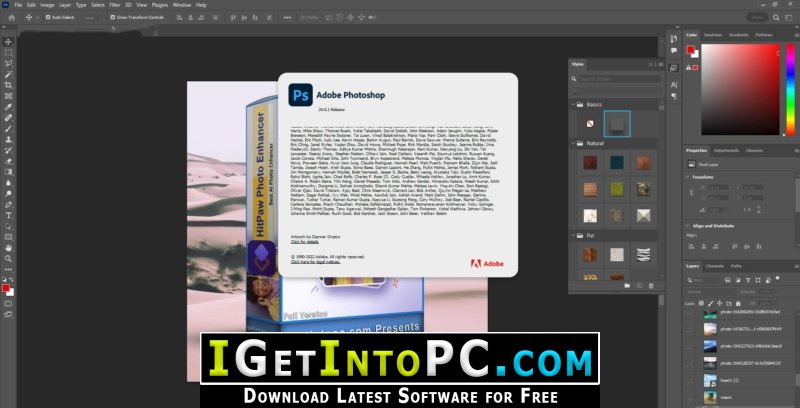Select the Crop tool
This screenshot has height=408, width=800.
click(8, 85)
